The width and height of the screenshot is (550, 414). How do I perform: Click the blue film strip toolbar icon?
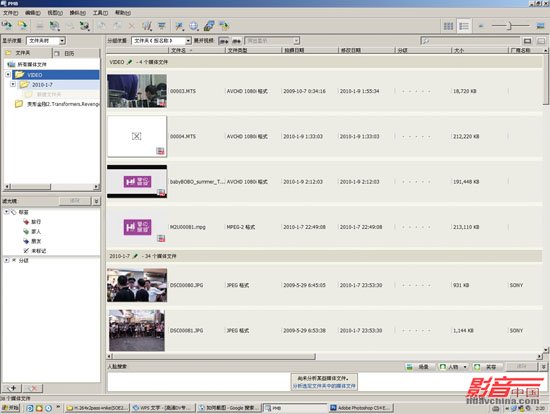click(209, 26)
